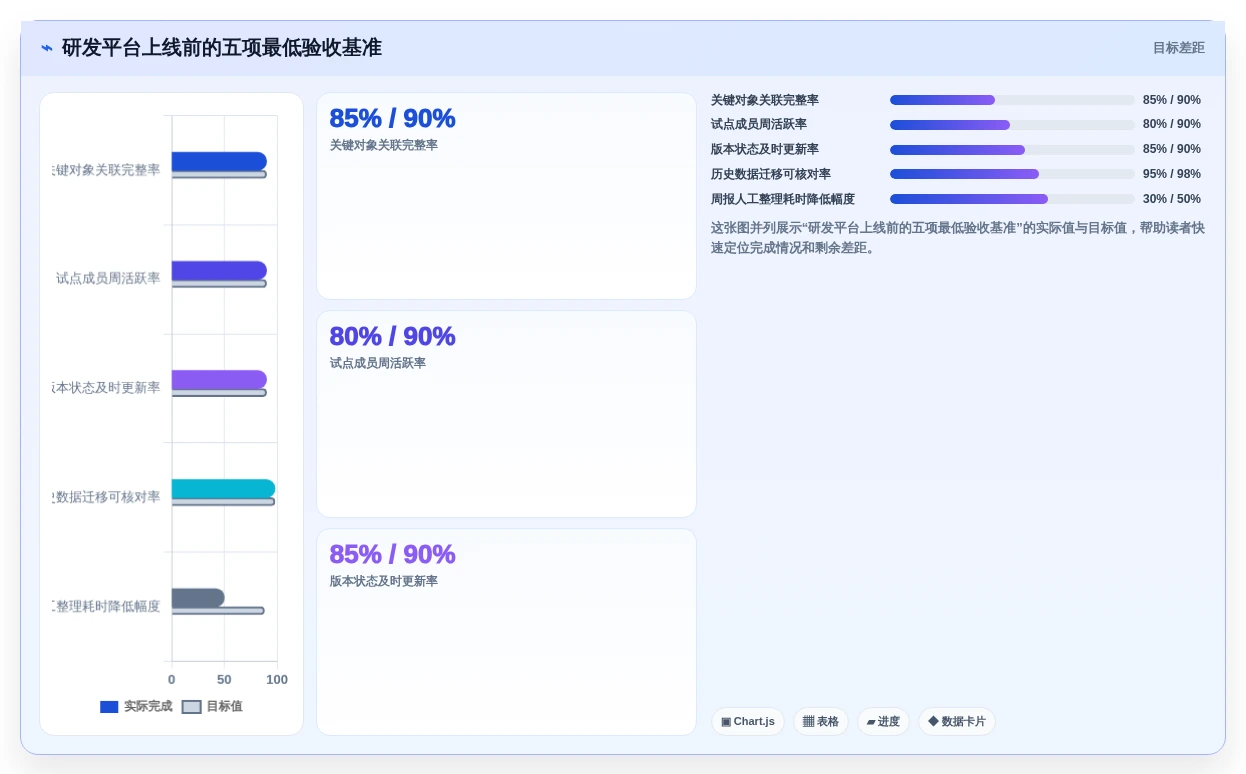Open the 80% / 90% 试点成员周活跃率 card
This screenshot has width=1246, height=774.
506,414
